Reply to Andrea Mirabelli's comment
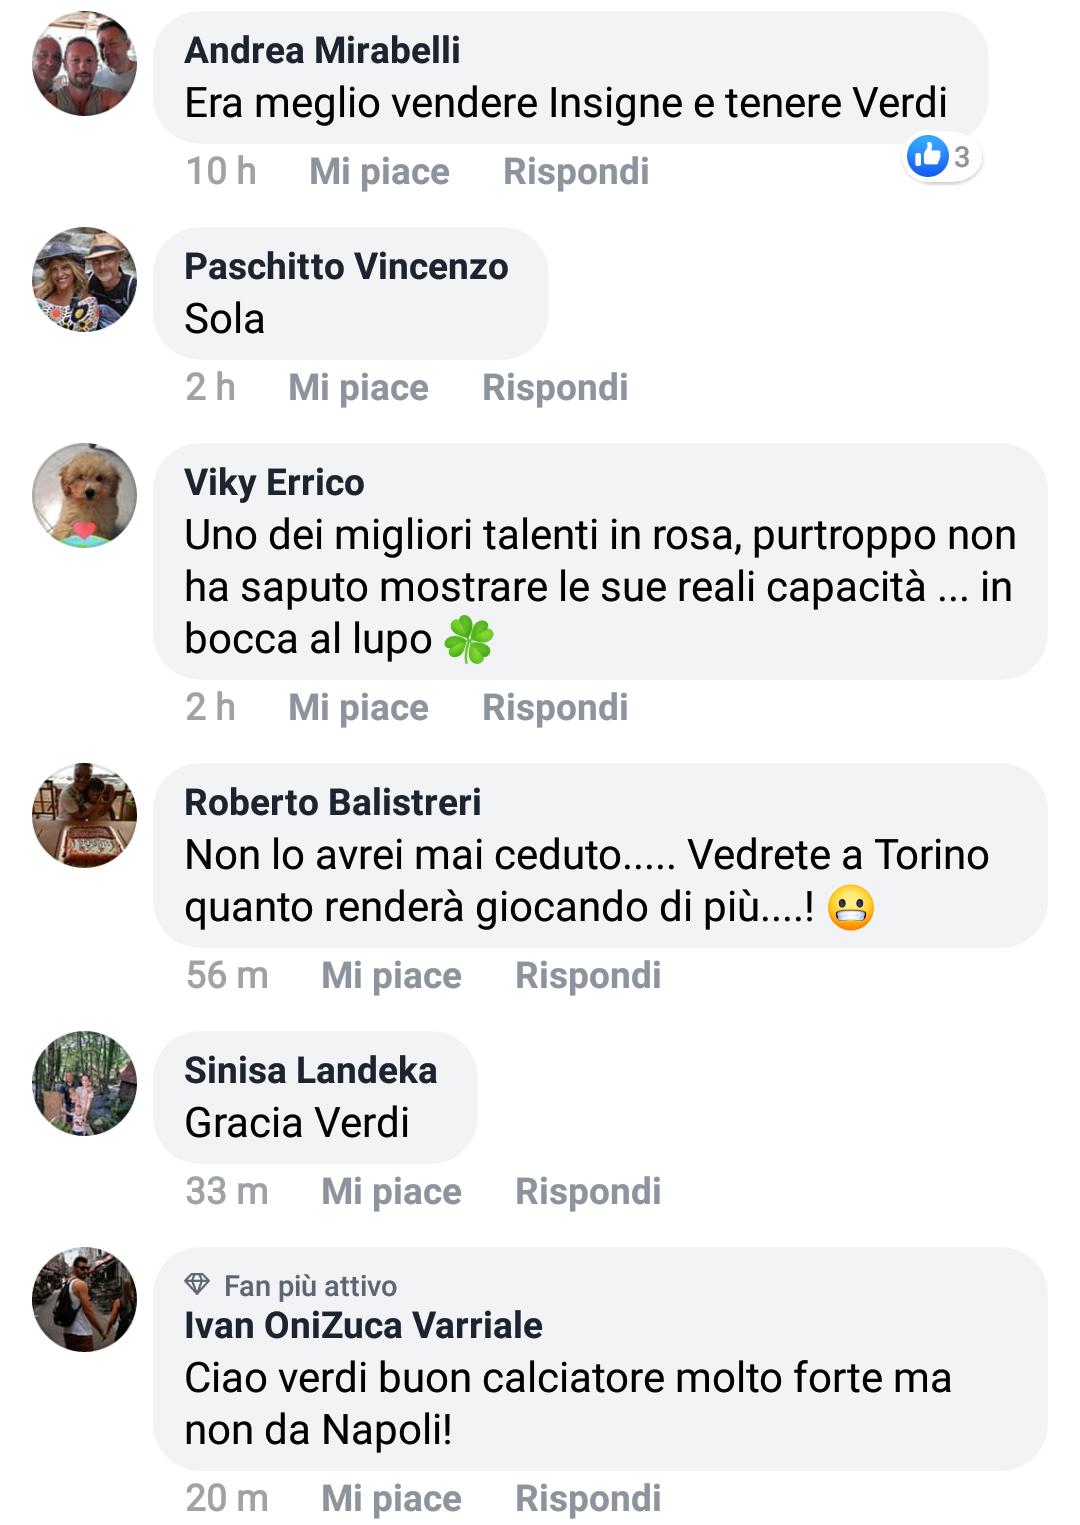1080x1525 pixels. point(576,172)
